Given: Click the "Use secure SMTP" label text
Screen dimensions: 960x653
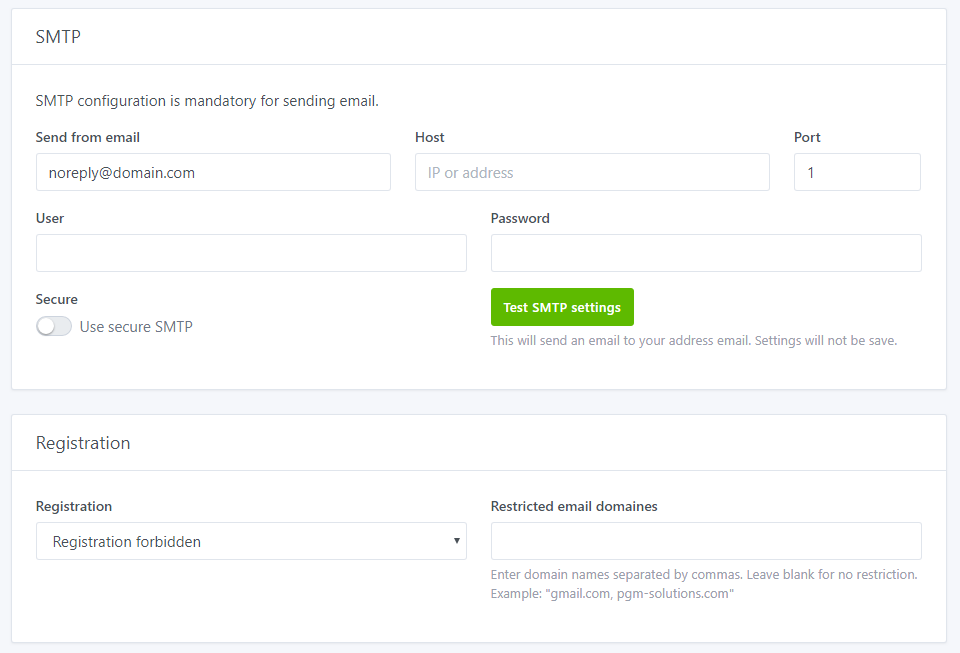Looking at the screenshot, I should pyautogui.click(x=136, y=326).
